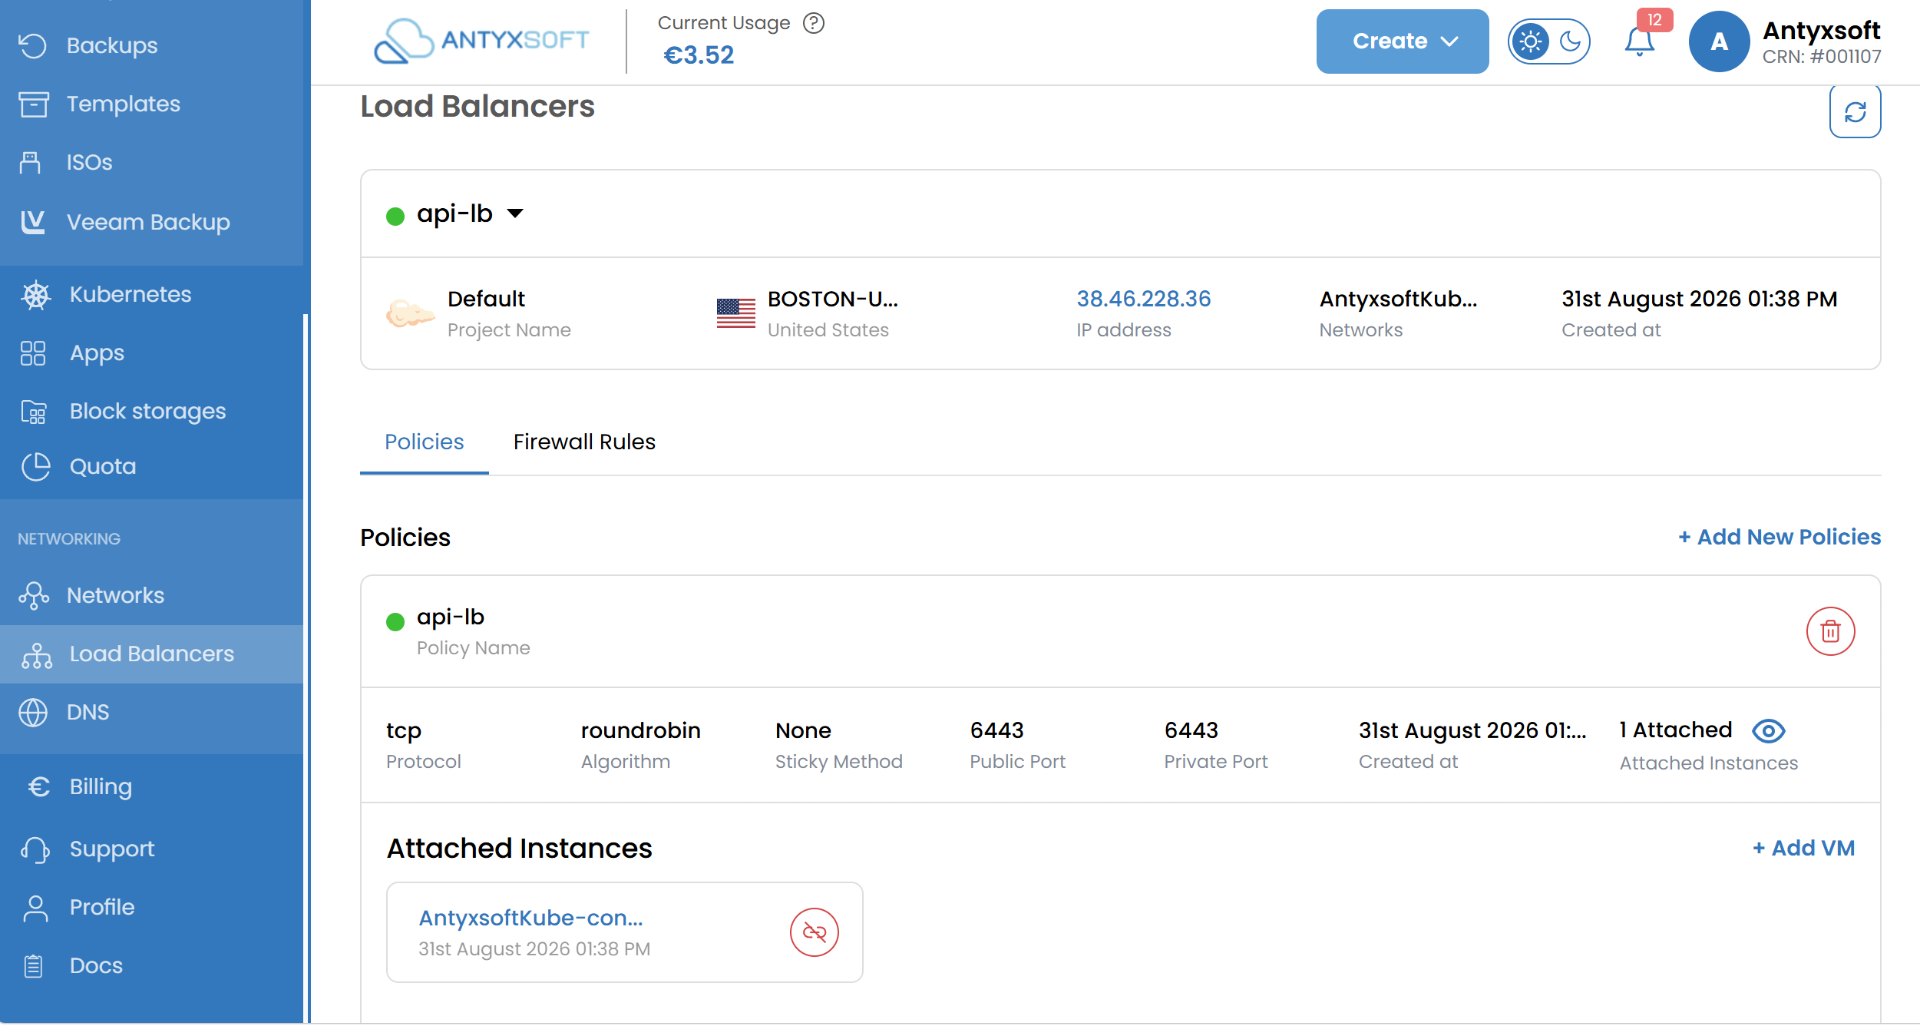Detach the AntyxsoftKube instance
1920x1026 pixels.
(x=814, y=932)
